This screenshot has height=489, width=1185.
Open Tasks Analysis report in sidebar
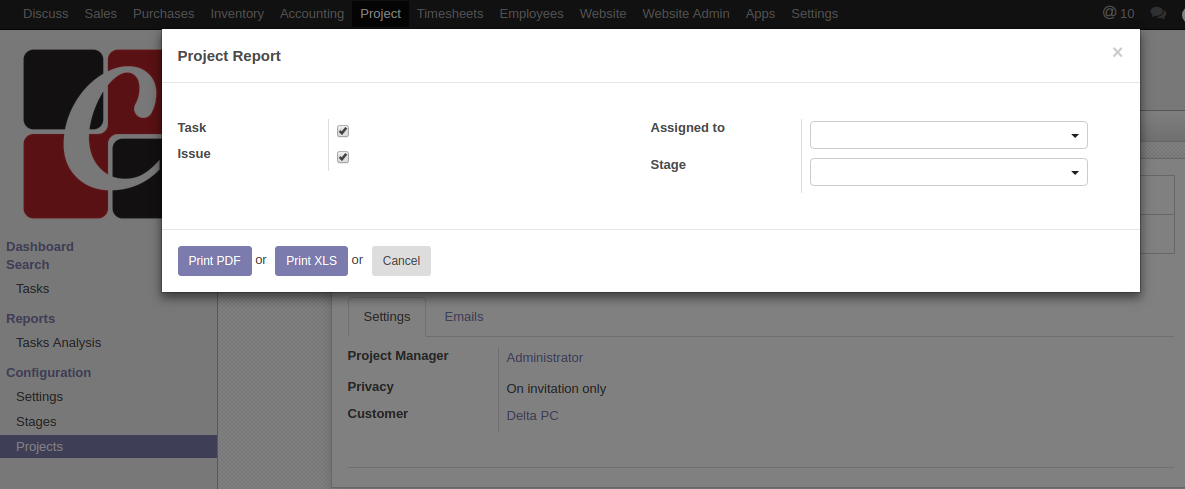(58, 343)
